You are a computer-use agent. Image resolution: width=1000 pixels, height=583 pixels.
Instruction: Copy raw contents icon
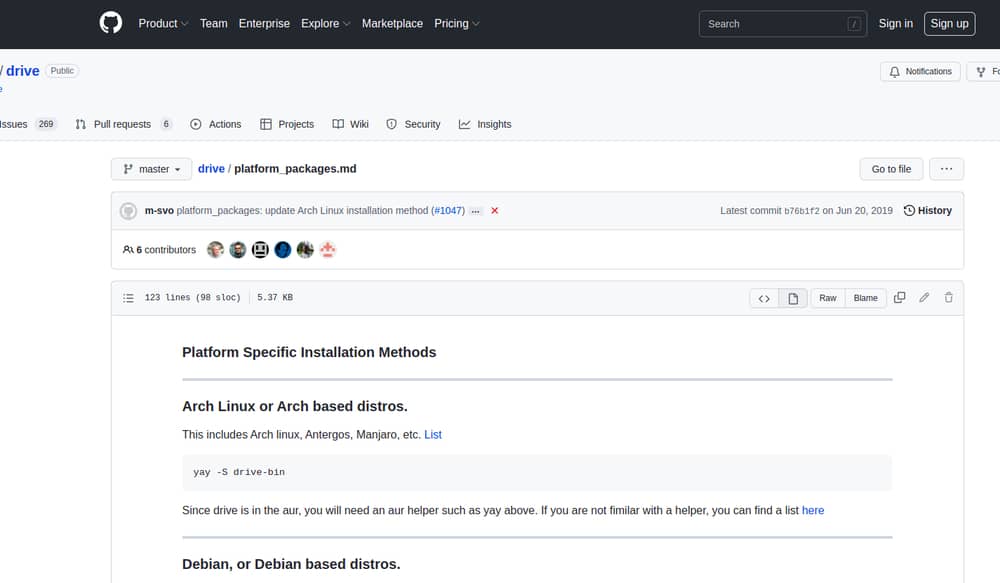click(900, 298)
